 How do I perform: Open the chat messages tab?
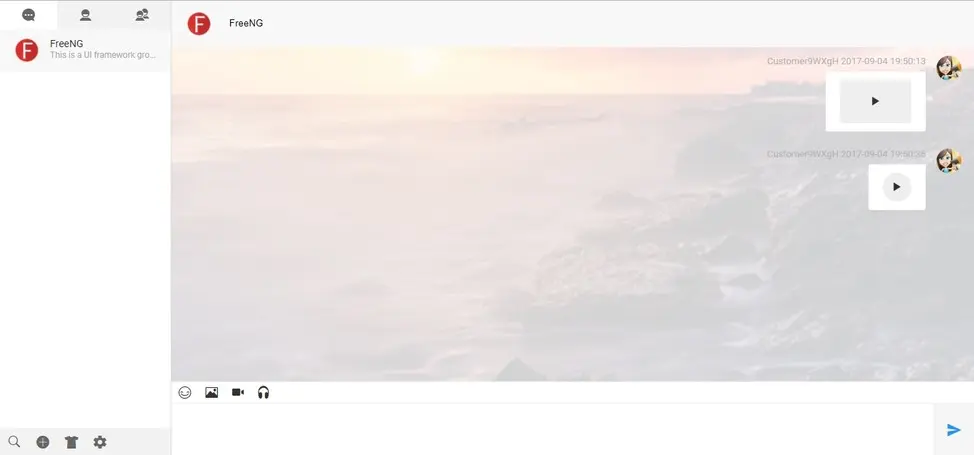29,15
